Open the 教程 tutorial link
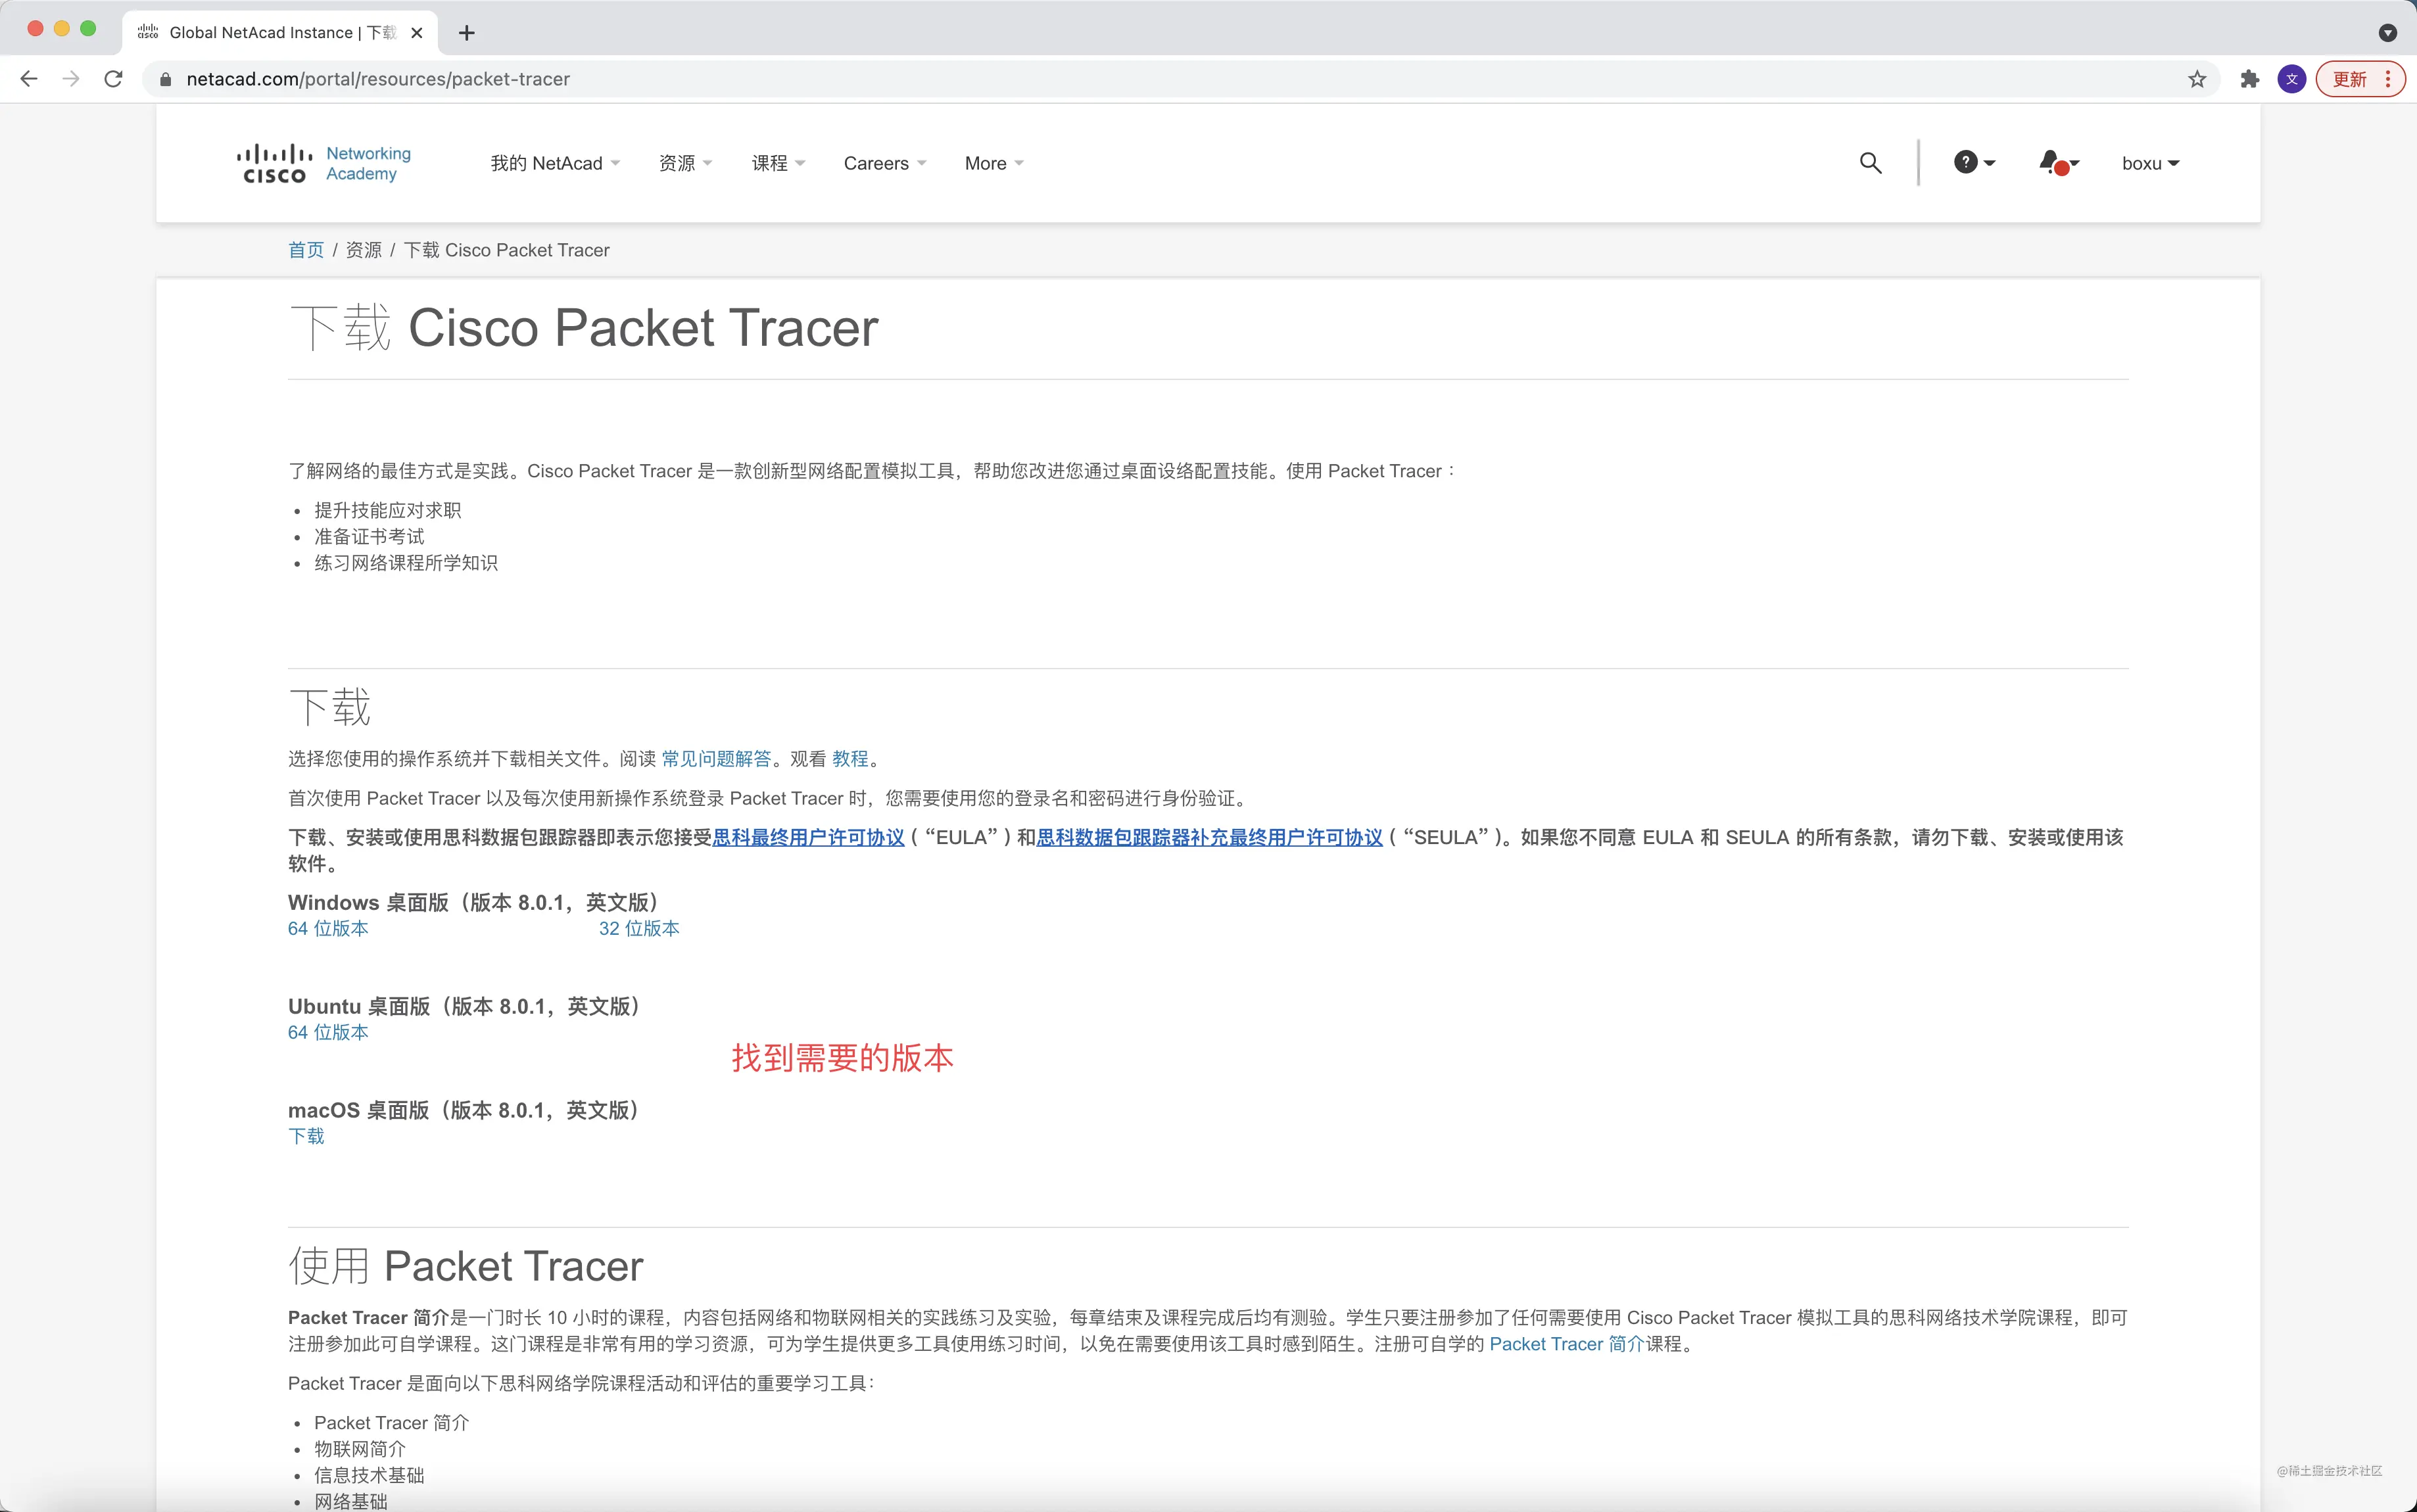Viewport: 2417px width, 1512px height. tap(850, 759)
